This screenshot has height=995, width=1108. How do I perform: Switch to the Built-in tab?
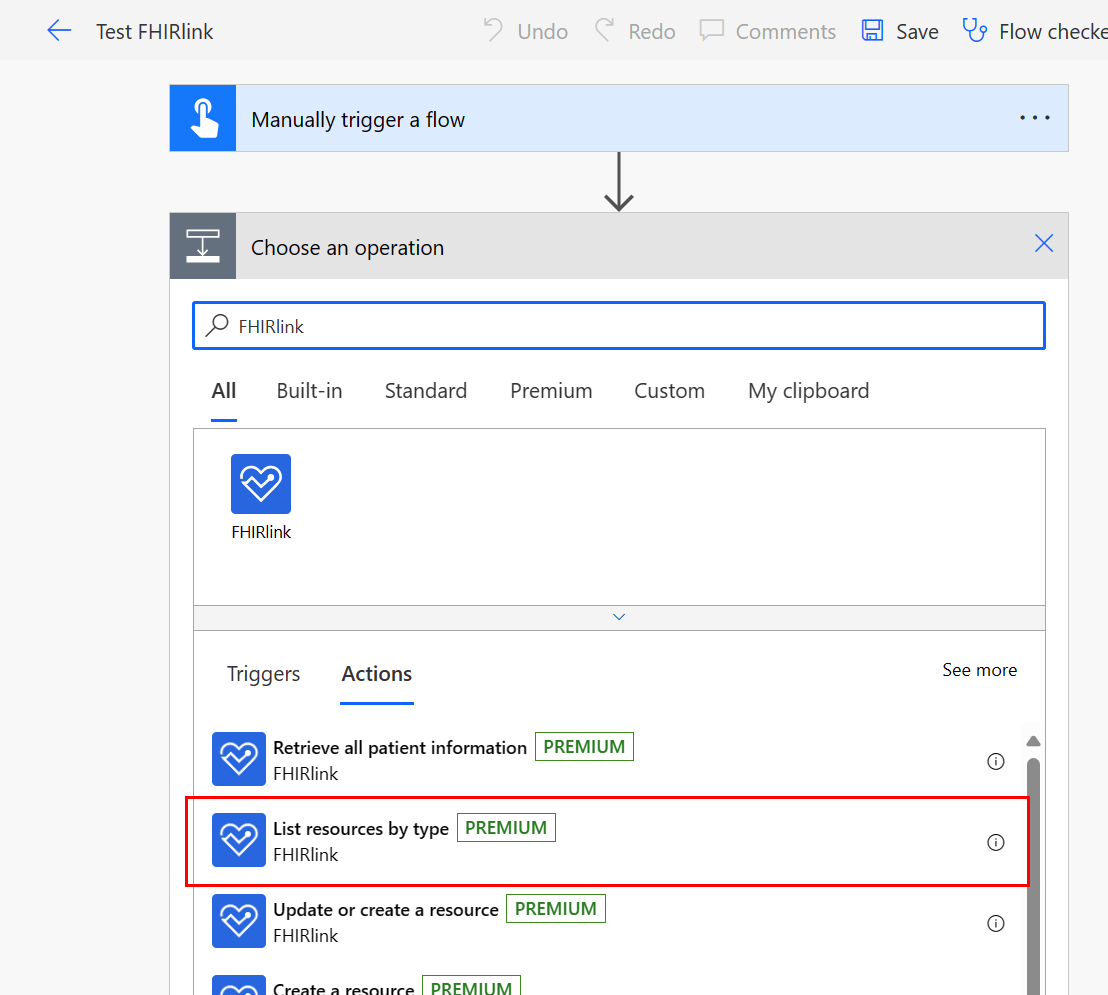click(x=310, y=391)
